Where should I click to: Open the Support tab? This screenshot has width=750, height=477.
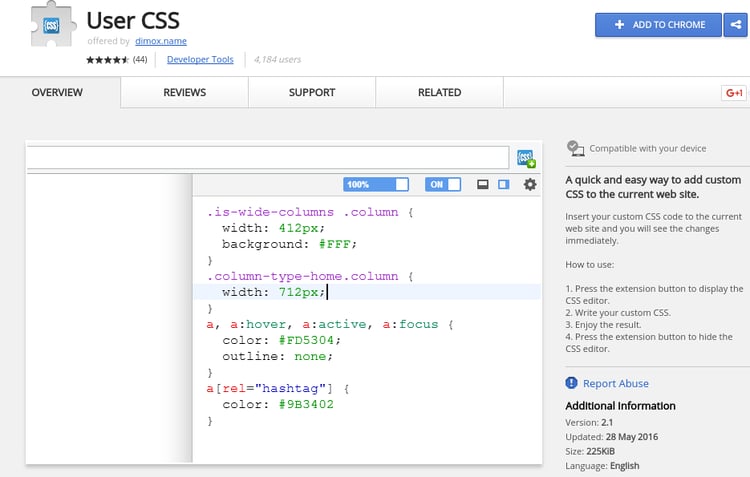[312, 93]
